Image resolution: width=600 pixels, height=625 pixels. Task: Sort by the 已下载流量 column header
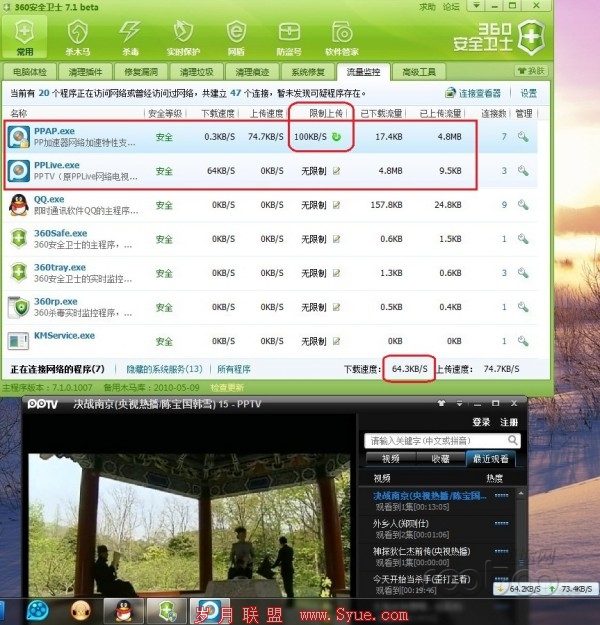tap(381, 114)
